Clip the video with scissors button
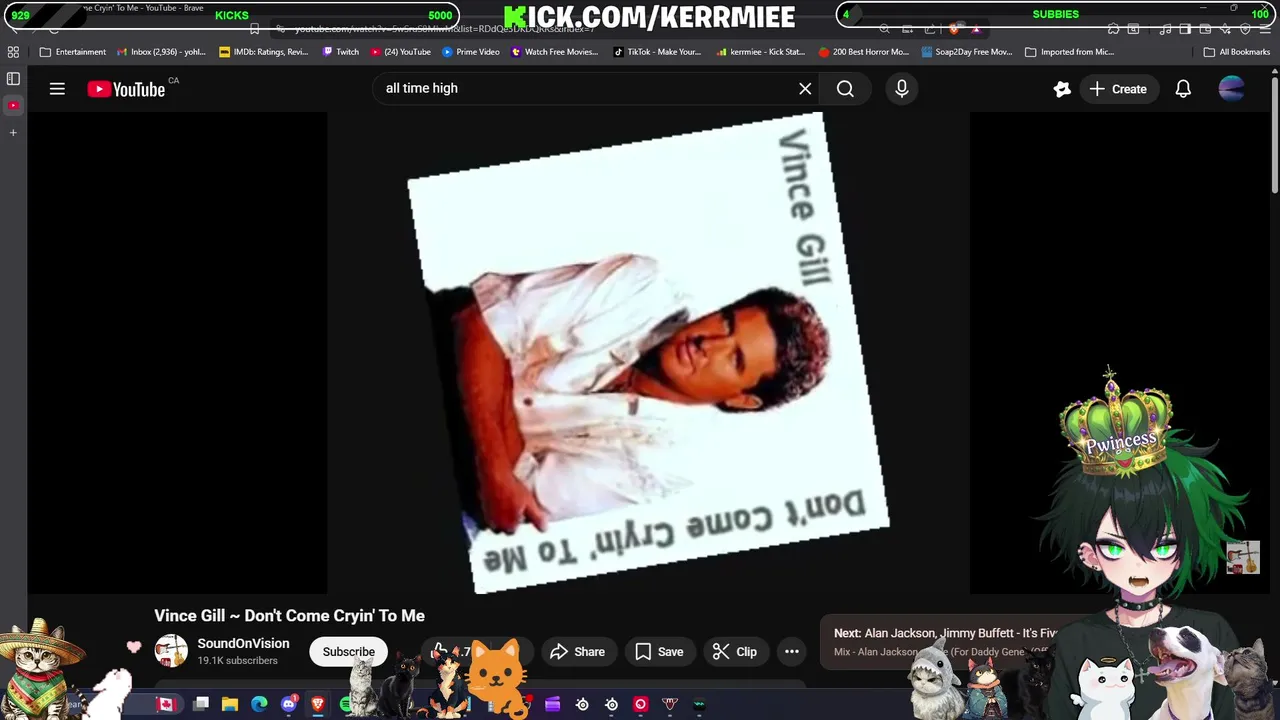Screen dimensions: 1280x720 pyautogui.click(x=734, y=652)
